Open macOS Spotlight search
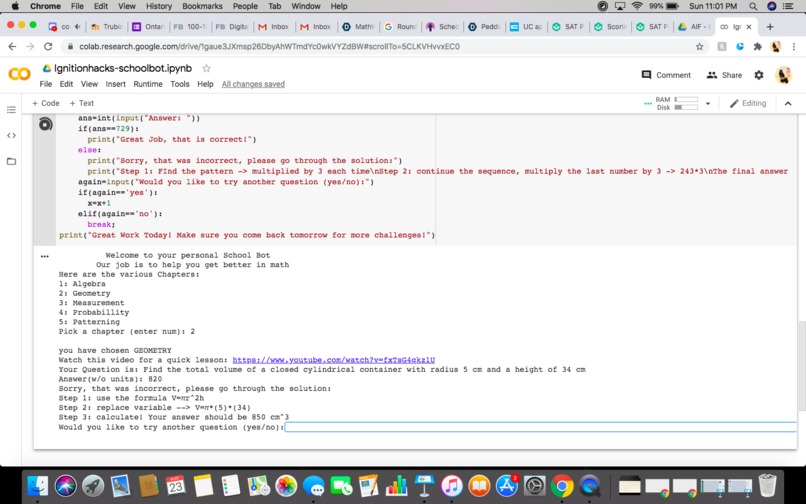Screen dimensions: 806x504 (x=753, y=6)
